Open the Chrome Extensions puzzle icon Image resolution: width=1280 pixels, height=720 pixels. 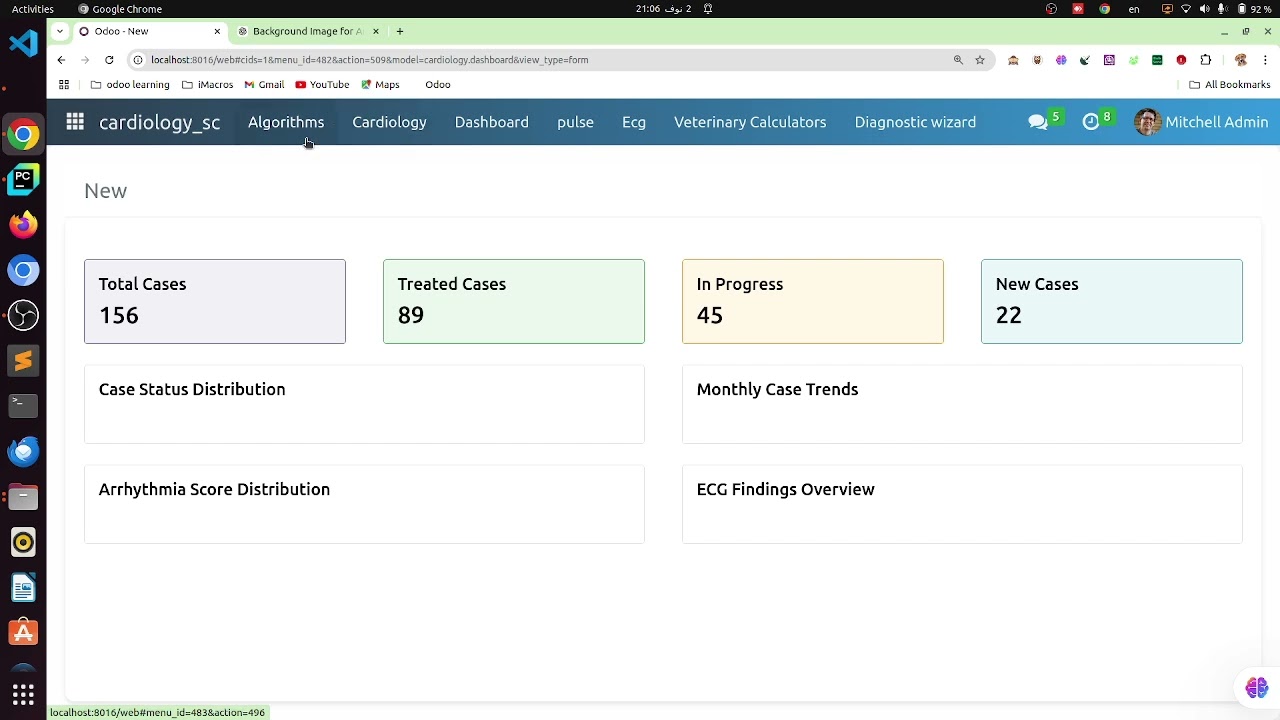coord(1205,60)
